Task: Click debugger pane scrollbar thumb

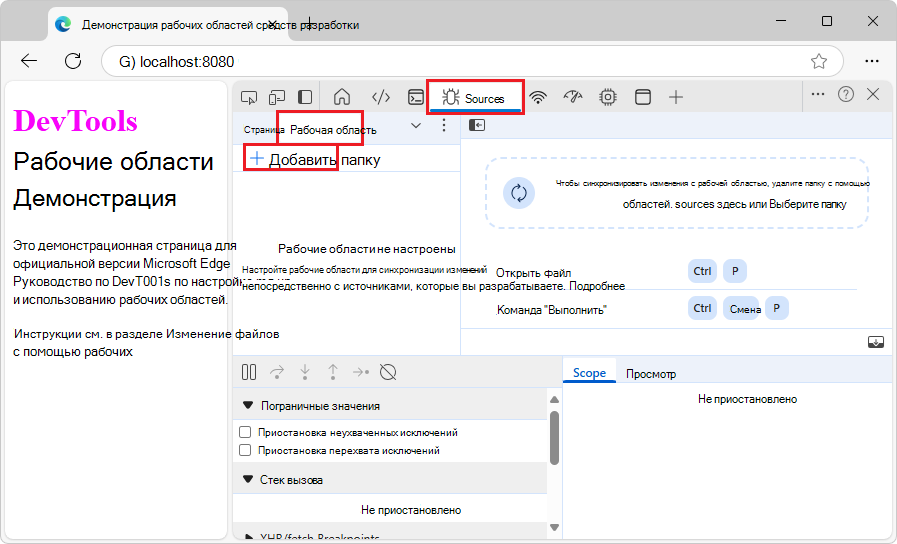Action: click(554, 438)
